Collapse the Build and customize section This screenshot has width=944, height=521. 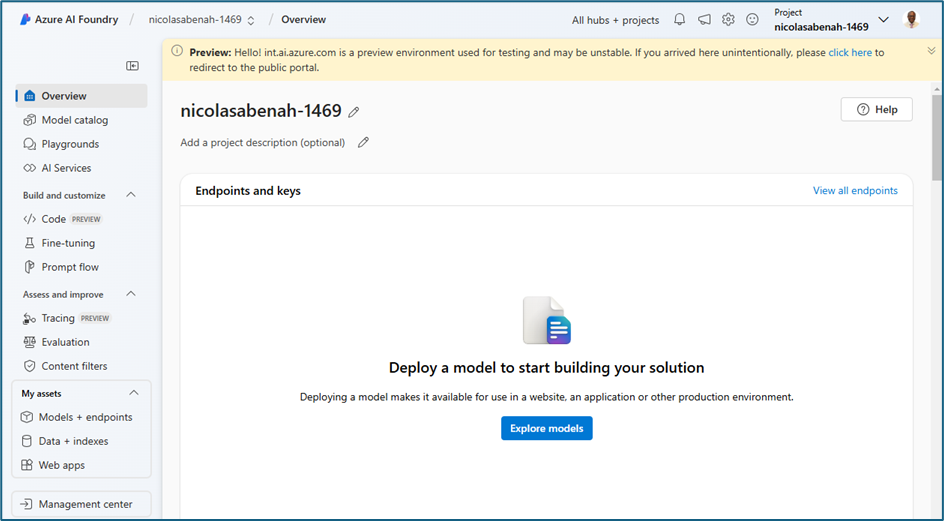[131, 195]
